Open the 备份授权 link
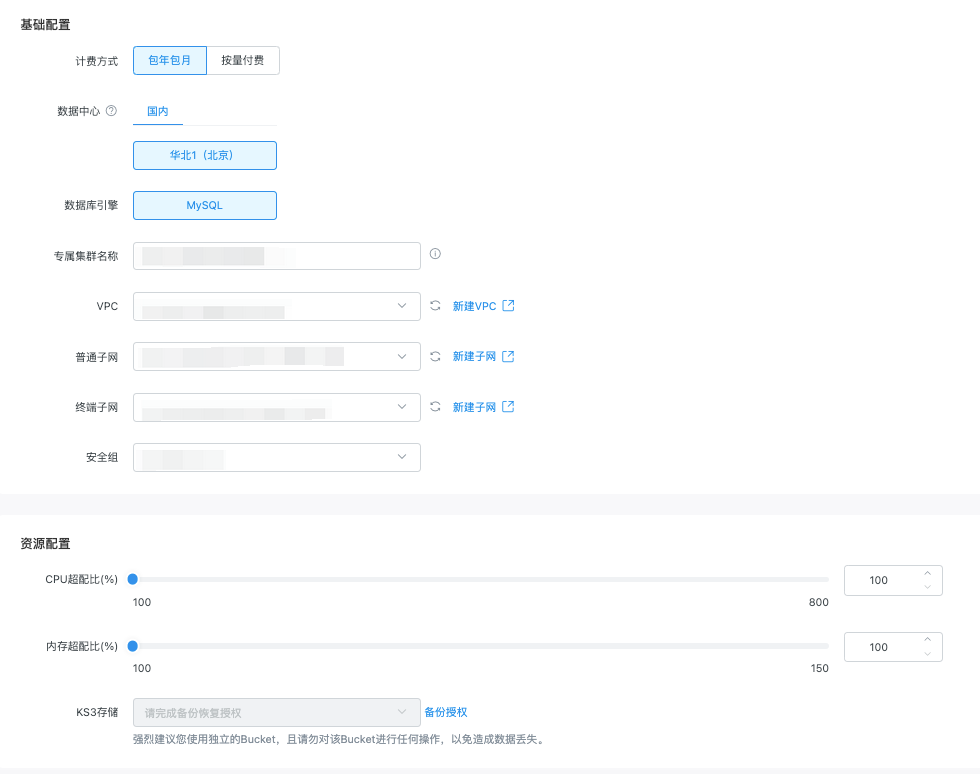Image resolution: width=980 pixels, height=774 pixels. [x=446, y=712]
